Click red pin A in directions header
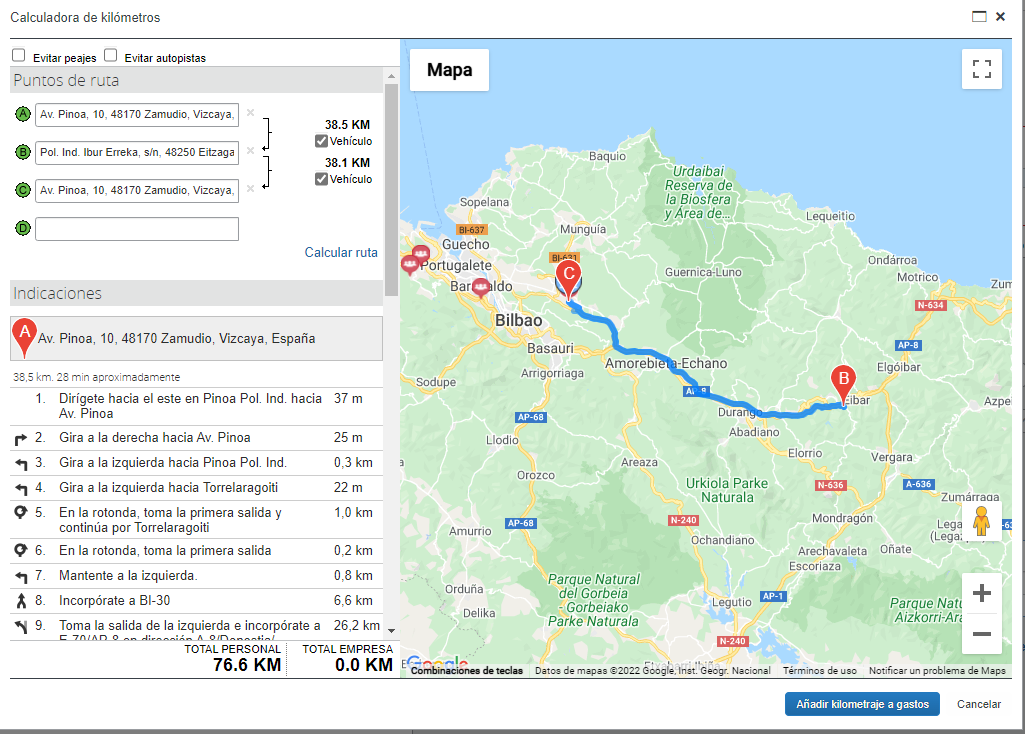Viewport: 1025px width, 734px height. (x=24, y=337)
